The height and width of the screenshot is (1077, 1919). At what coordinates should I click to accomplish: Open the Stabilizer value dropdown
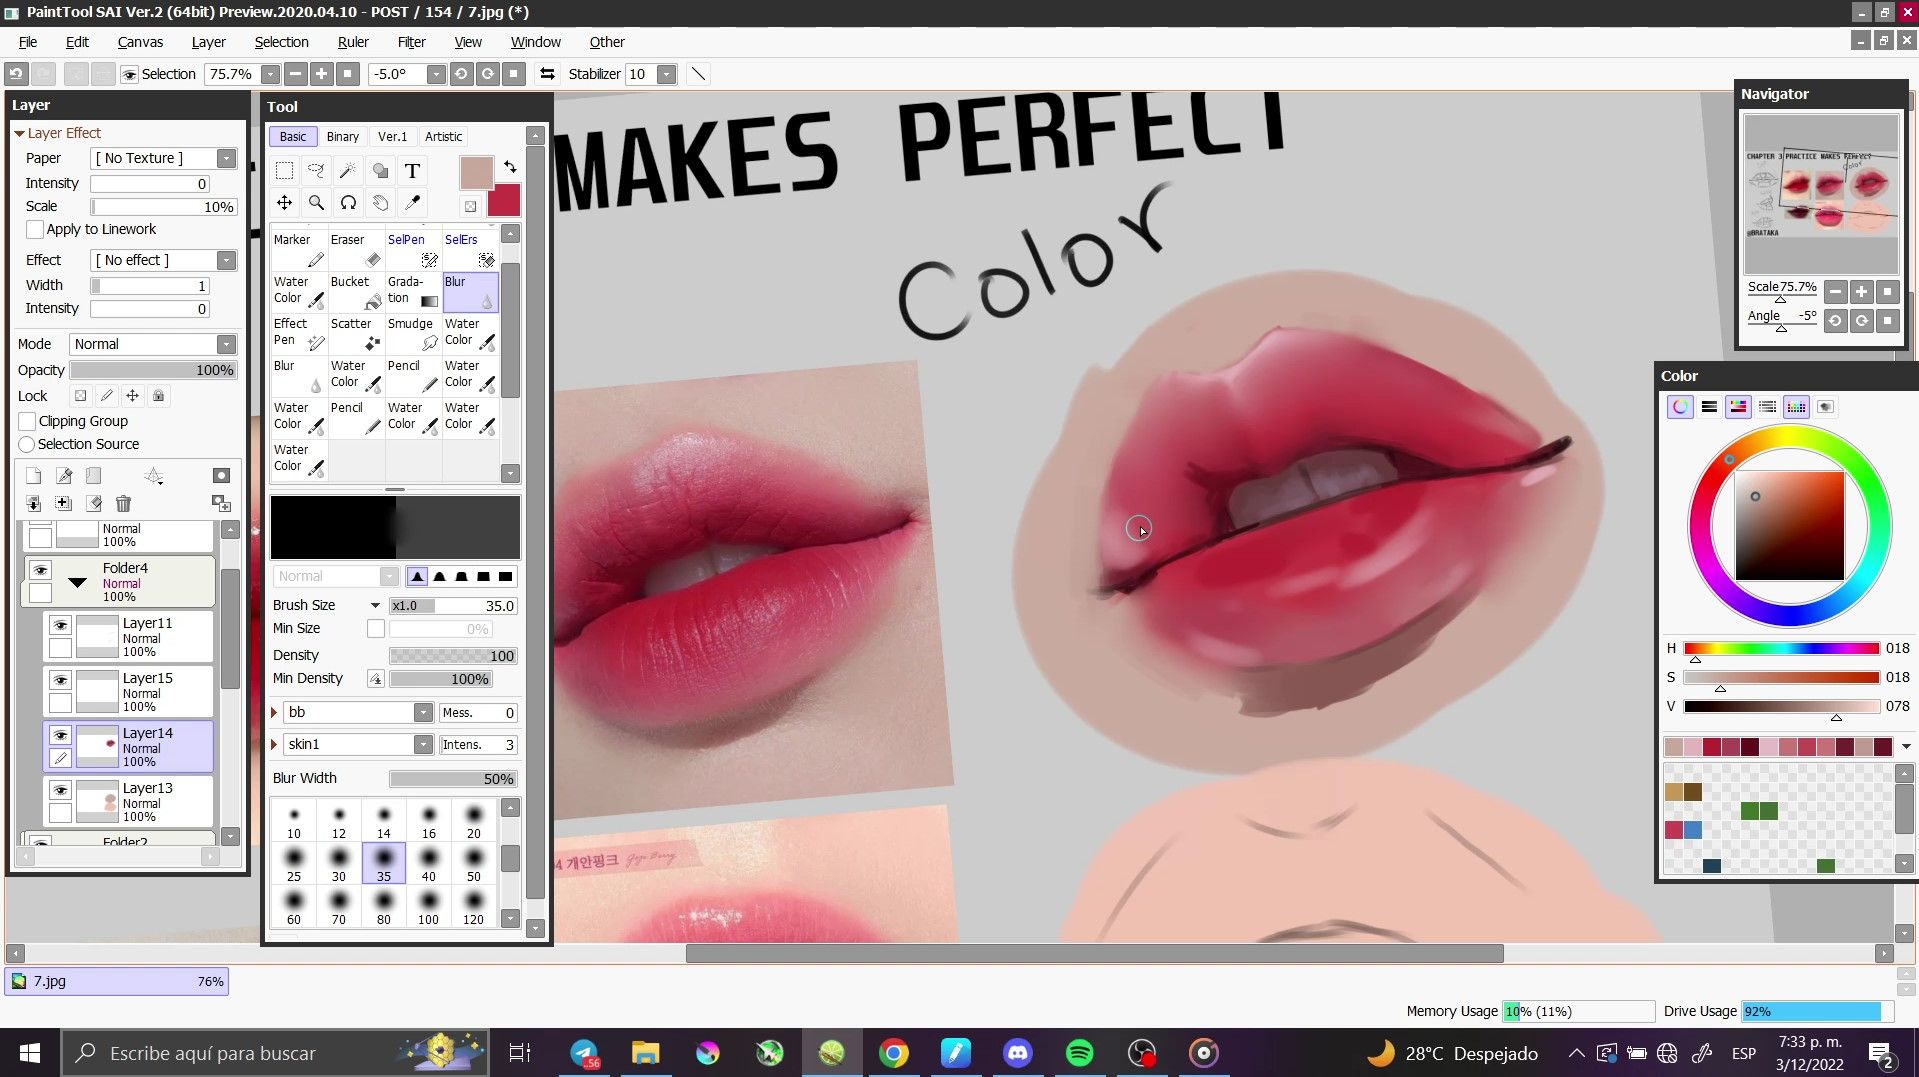pyautogui.click(x=666, y=74)
